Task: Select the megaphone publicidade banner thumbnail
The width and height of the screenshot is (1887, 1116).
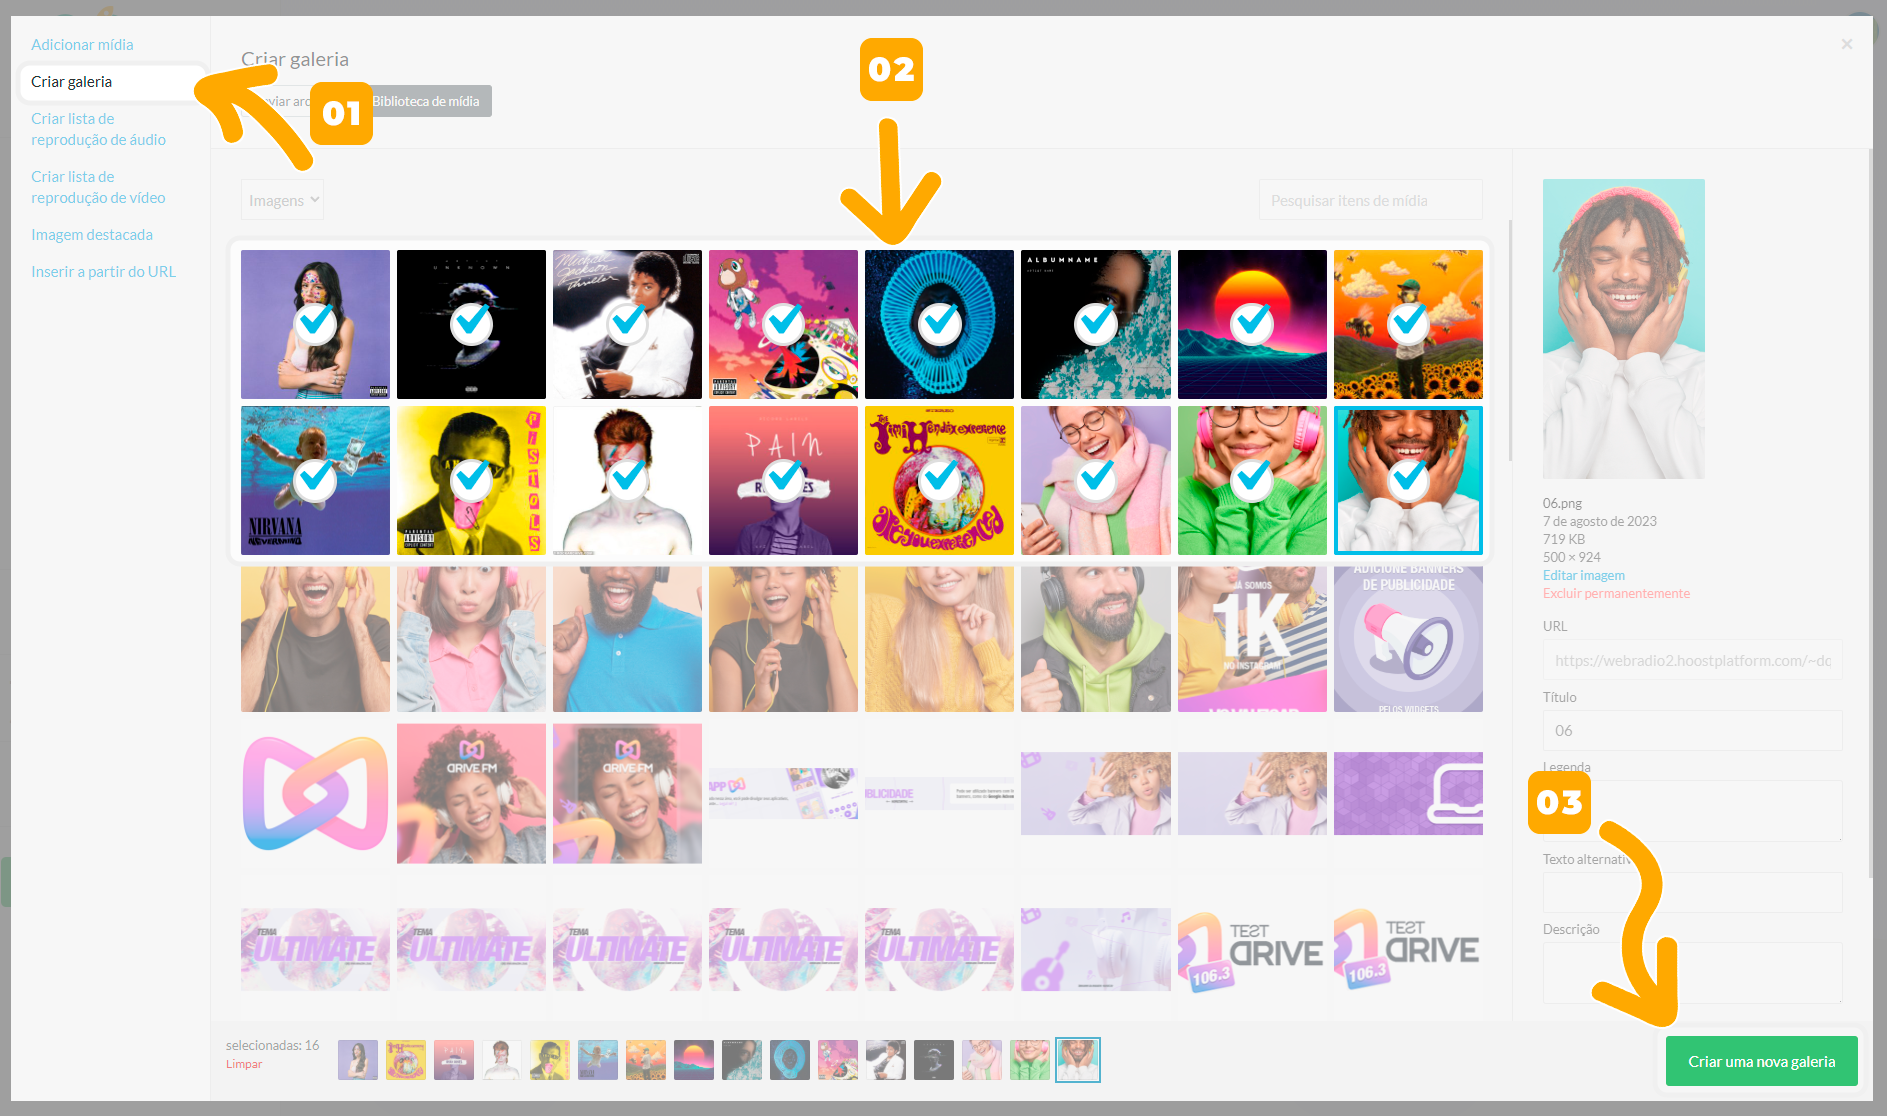Action: 1407,639
